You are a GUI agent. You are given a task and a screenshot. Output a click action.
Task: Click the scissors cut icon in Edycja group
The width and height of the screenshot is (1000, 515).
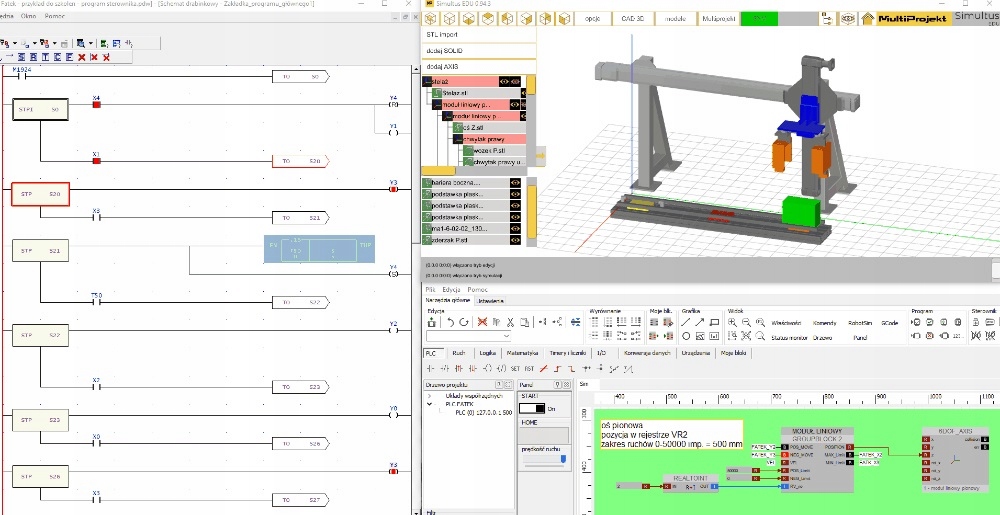[510, 323]
